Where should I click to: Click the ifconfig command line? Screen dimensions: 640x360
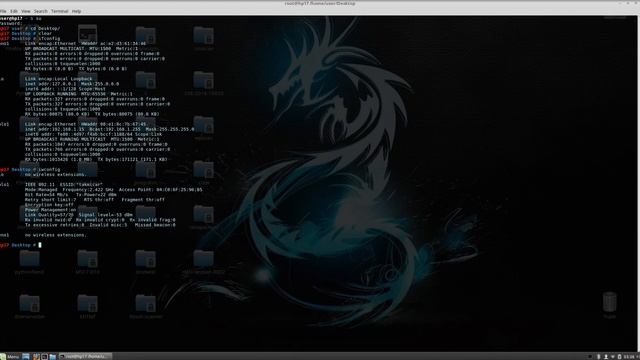[x=30, y=38]
